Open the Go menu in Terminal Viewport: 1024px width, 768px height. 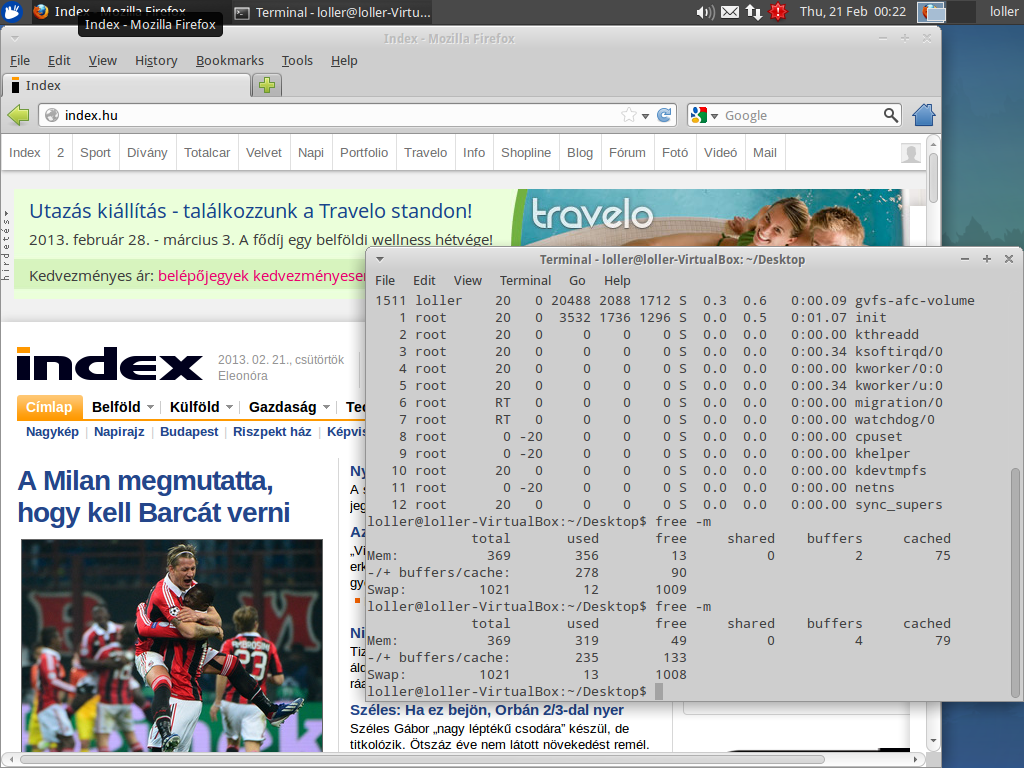click(x=577, y=281)
